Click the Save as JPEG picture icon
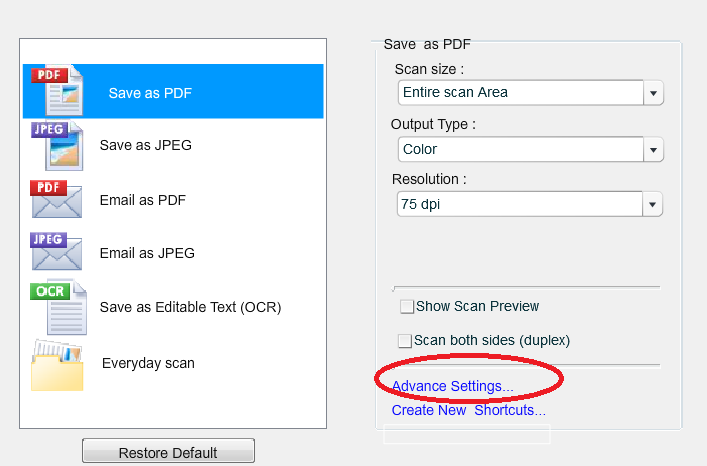707x466 pixels. click(59, 146)
